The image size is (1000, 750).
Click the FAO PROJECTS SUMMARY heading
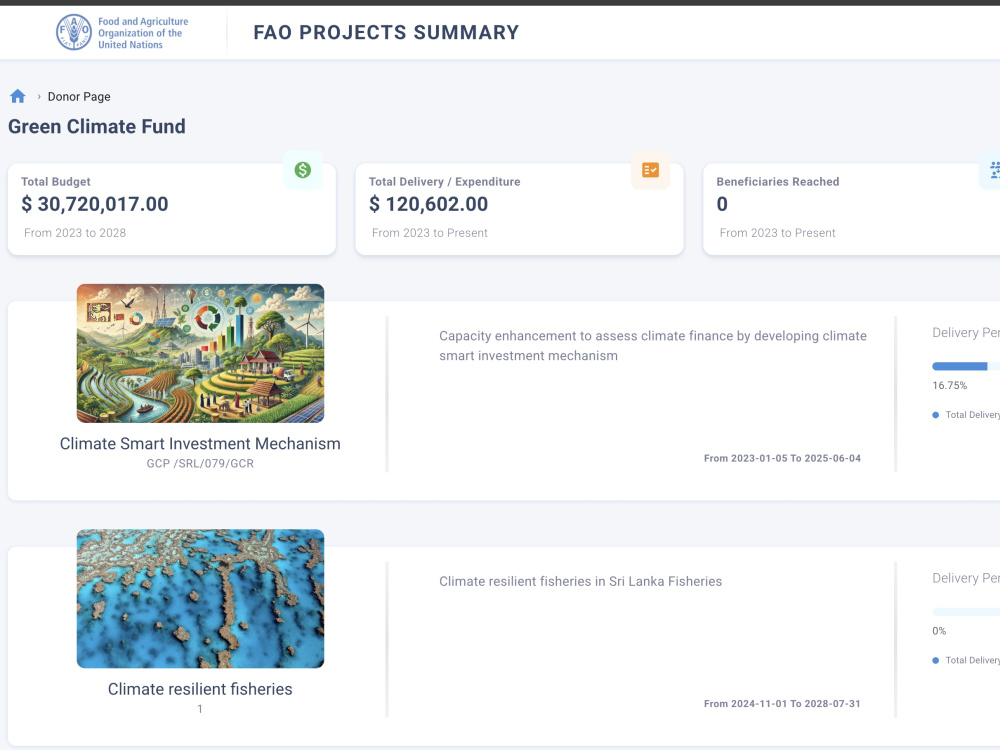[x=386, y=33]
